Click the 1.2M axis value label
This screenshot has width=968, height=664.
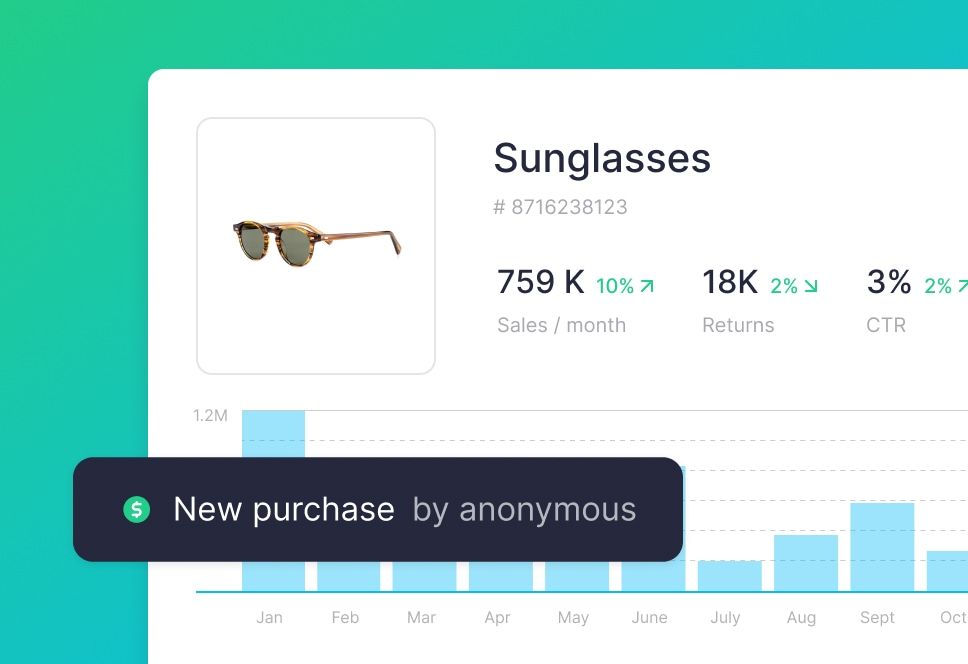pos(208,414)
